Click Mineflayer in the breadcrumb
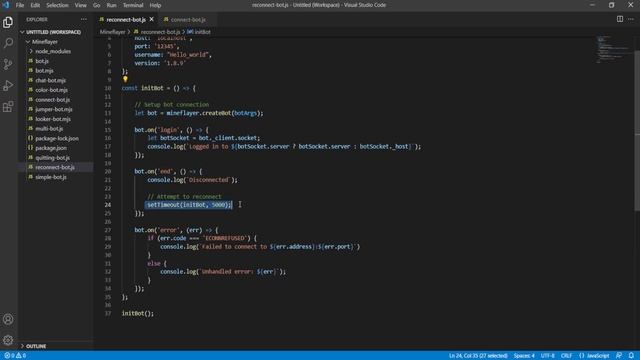The width and height of the screenshot is (640, 360). point(113,32)
